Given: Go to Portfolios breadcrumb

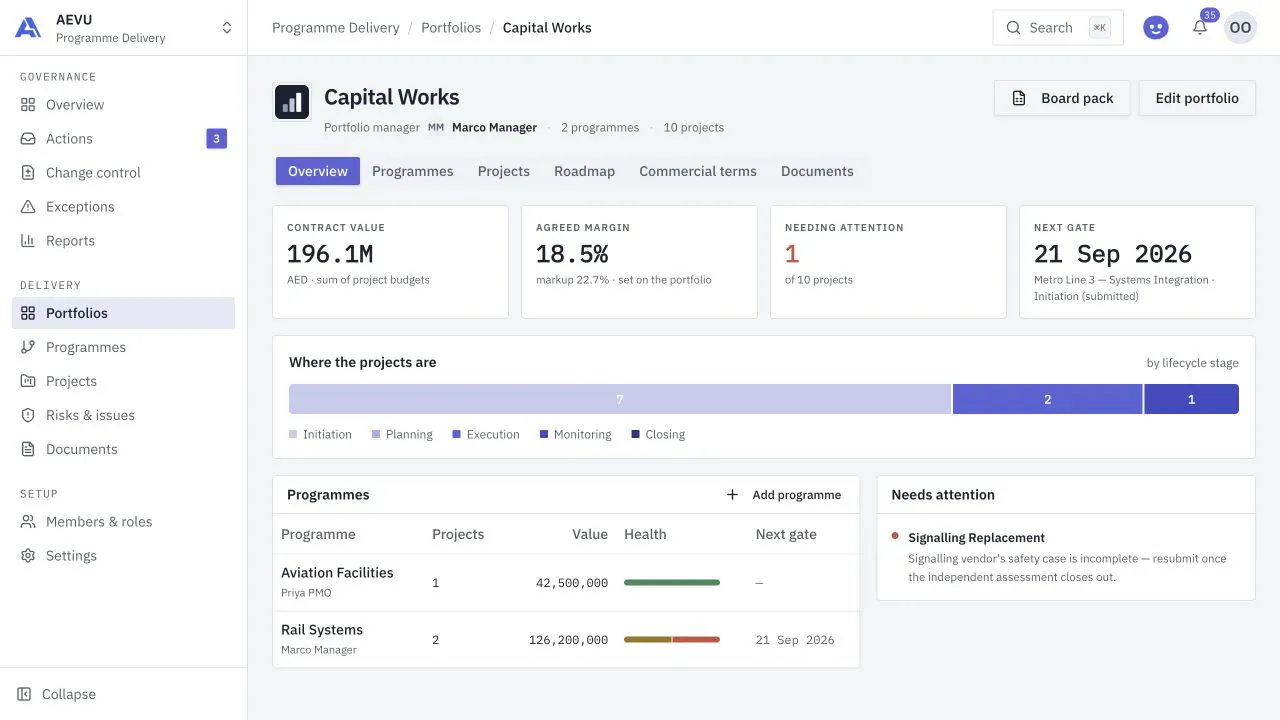Looking at the screenshot, I should 451,28.
